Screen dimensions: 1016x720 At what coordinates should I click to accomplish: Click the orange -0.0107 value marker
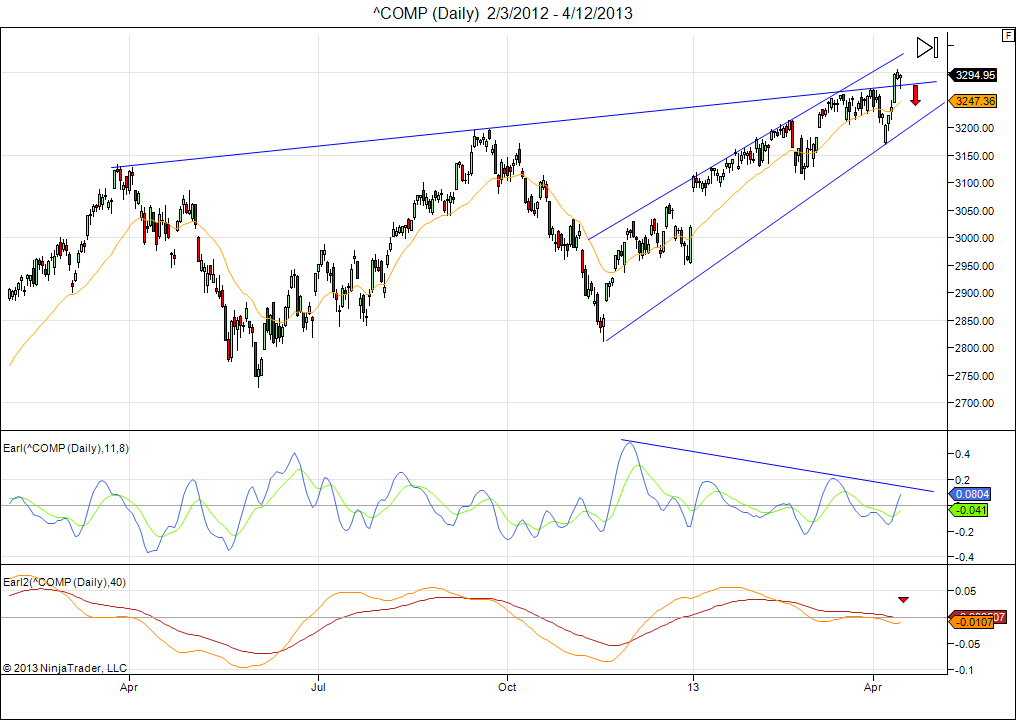click(x=973, y=623)
